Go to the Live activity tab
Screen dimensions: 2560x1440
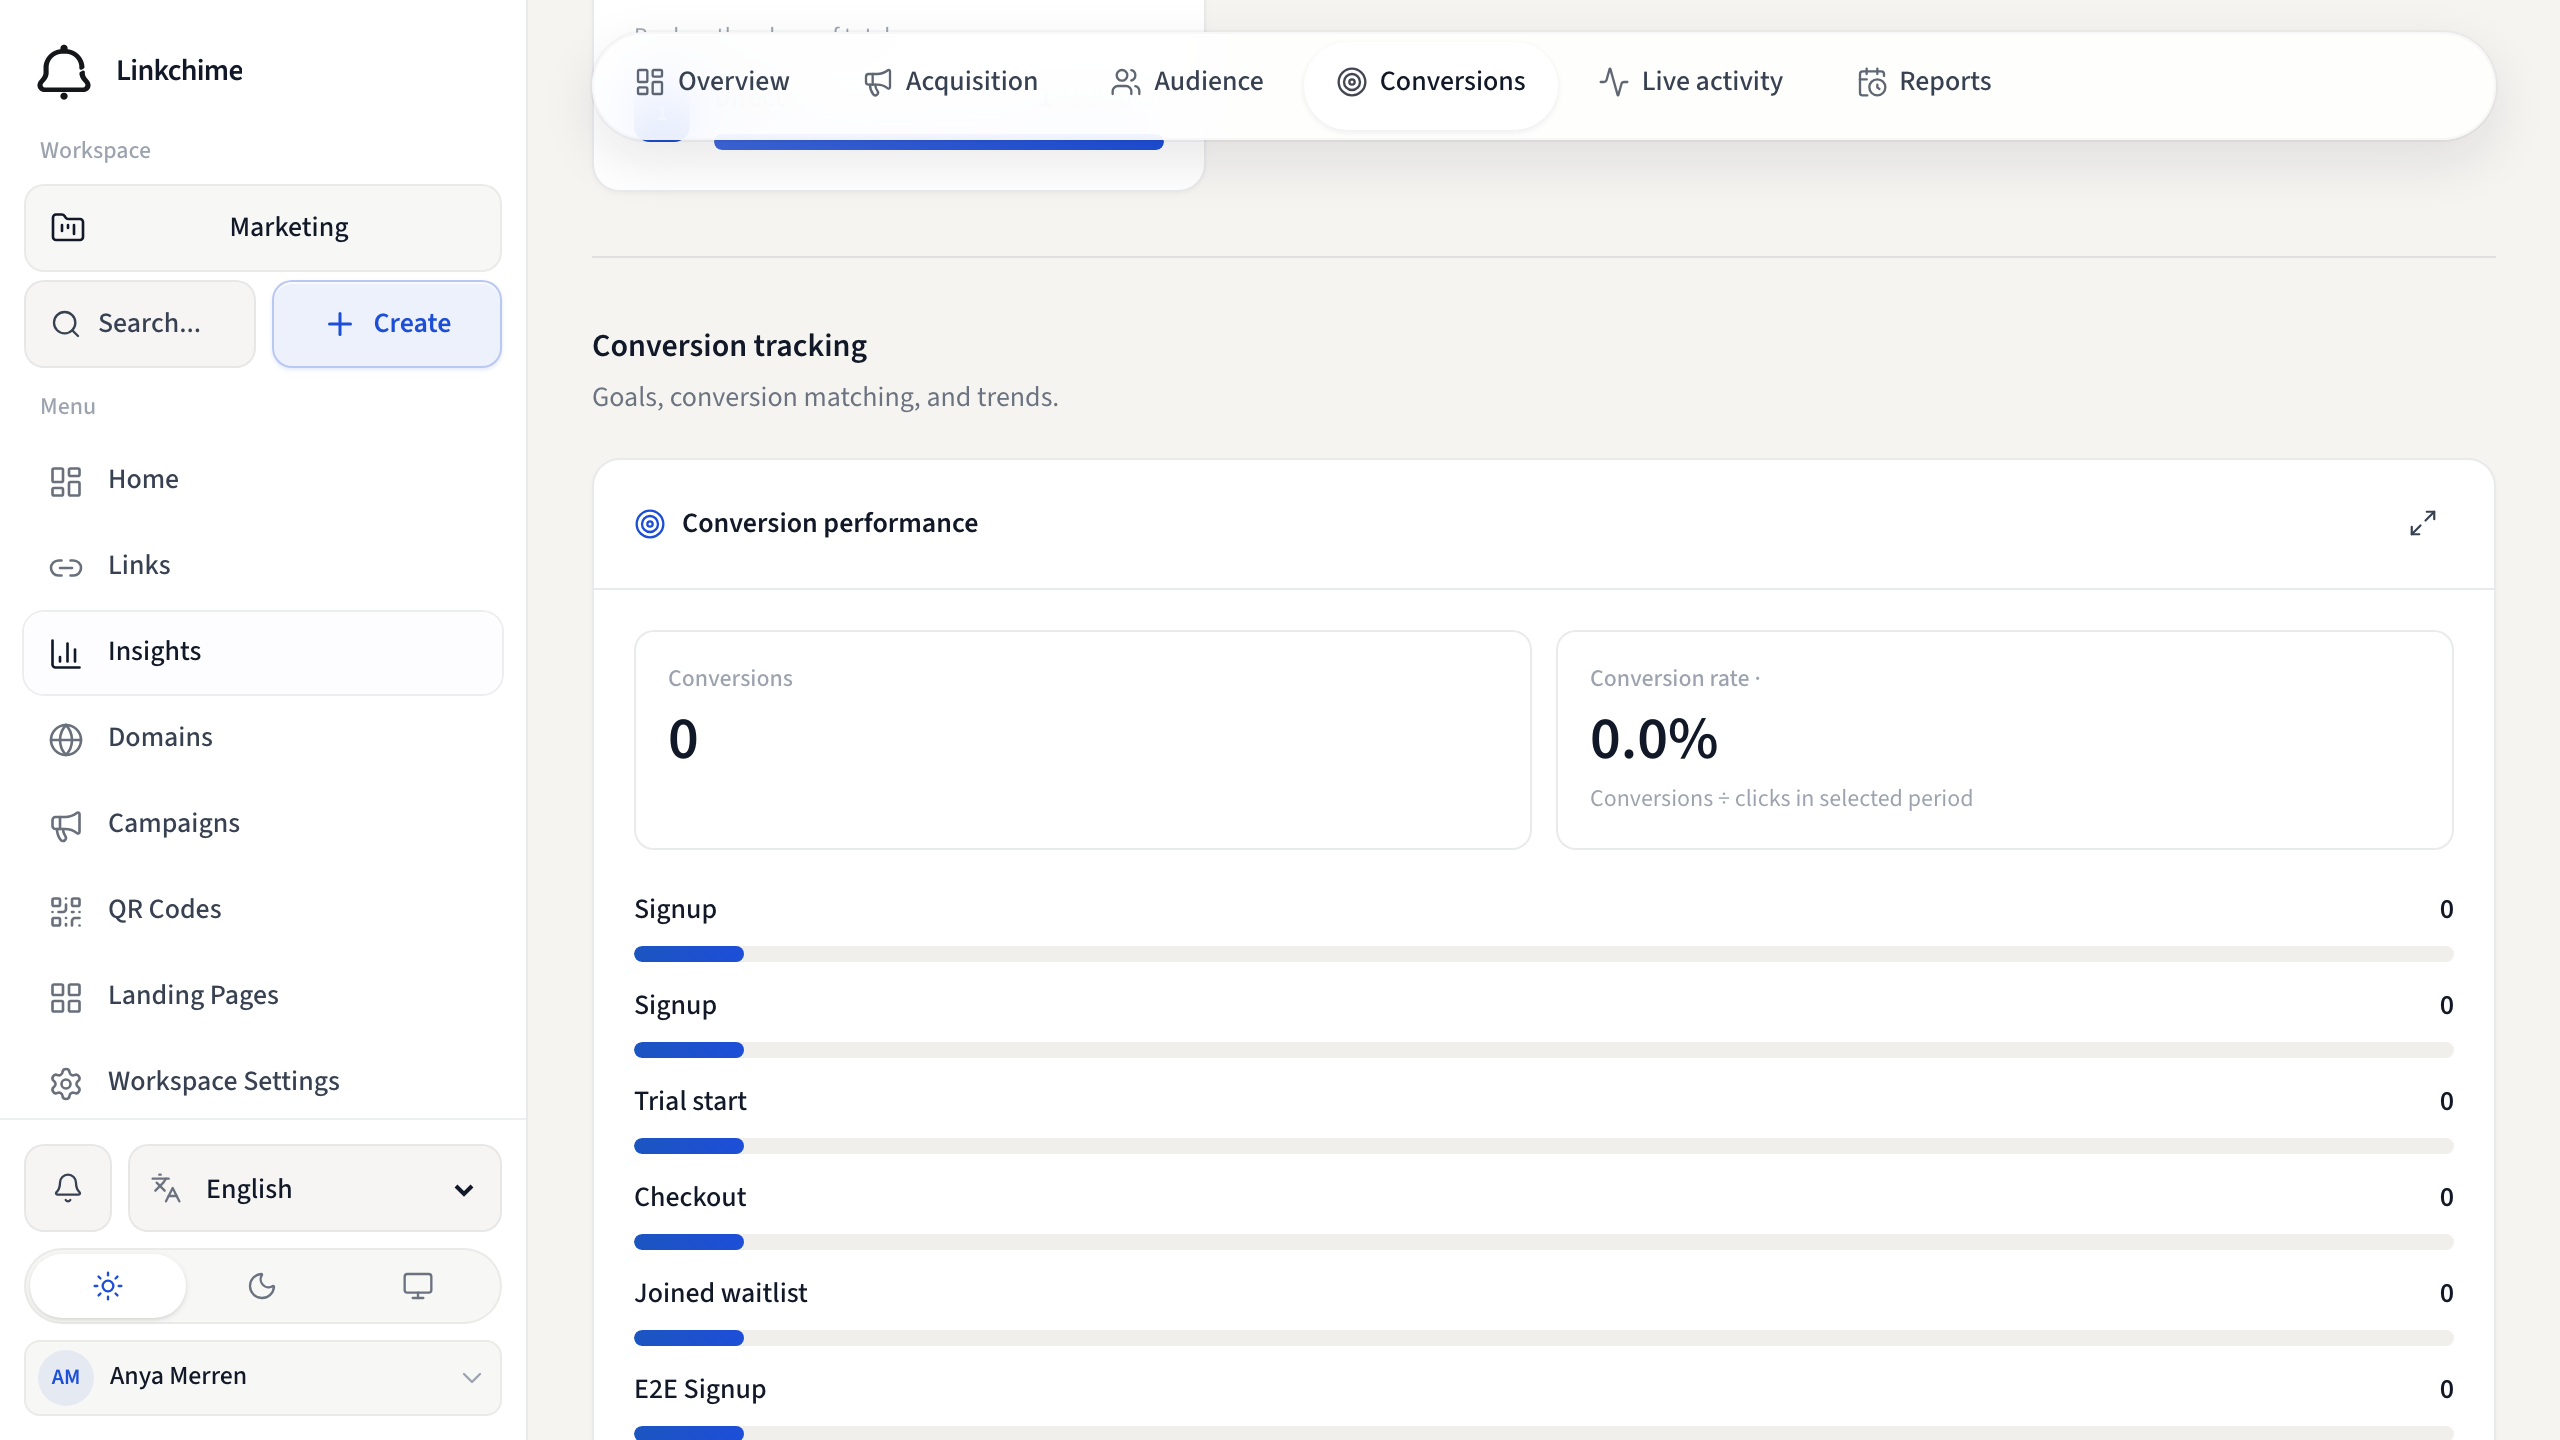point(1691,81)
